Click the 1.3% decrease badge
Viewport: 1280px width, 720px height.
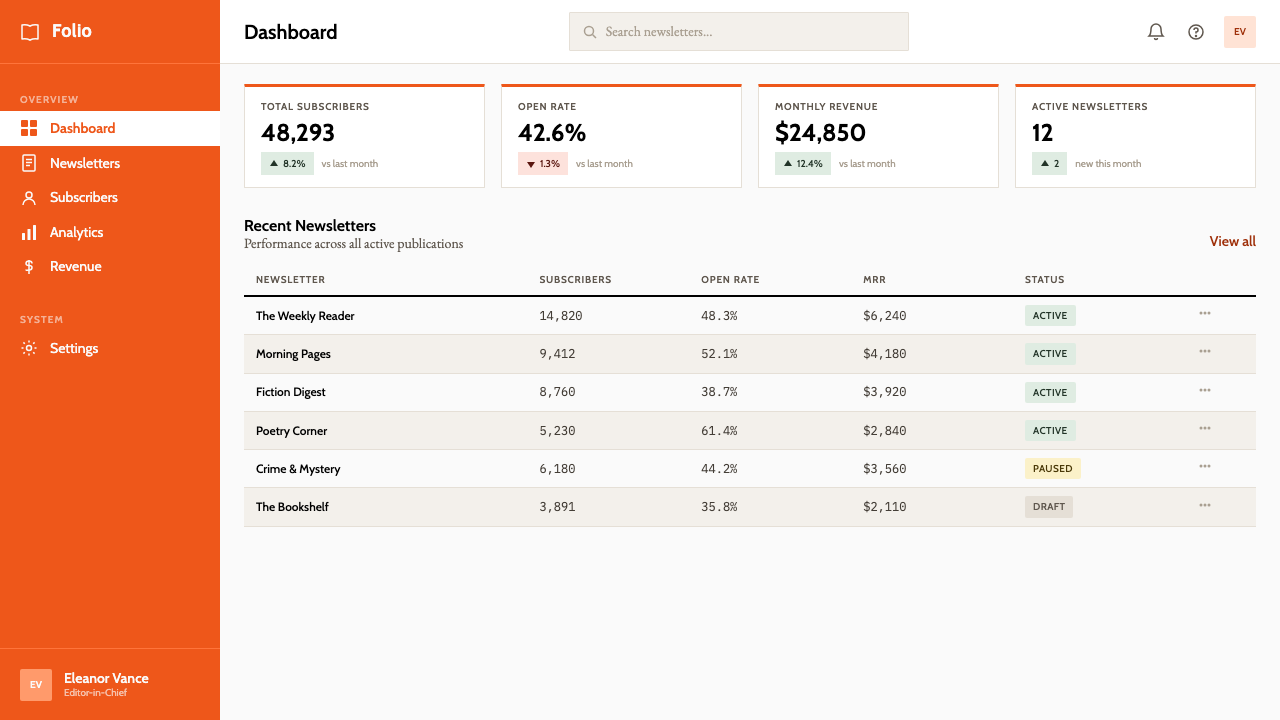(x=543, y=164)
